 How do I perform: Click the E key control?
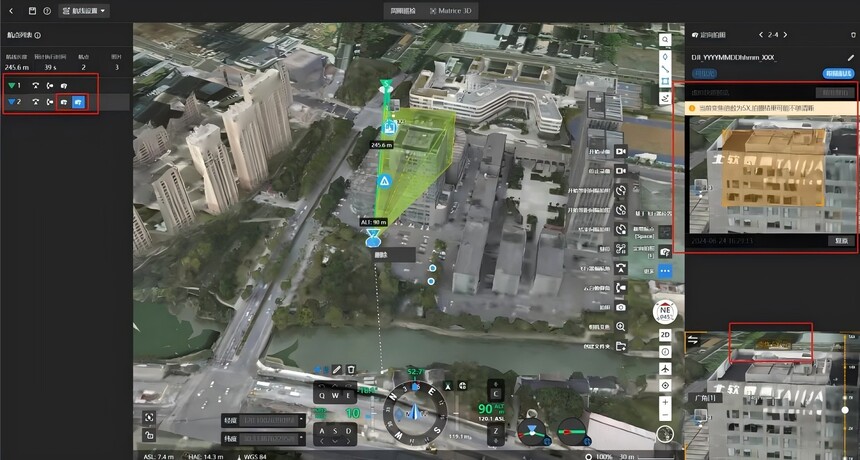pos(349,395)
